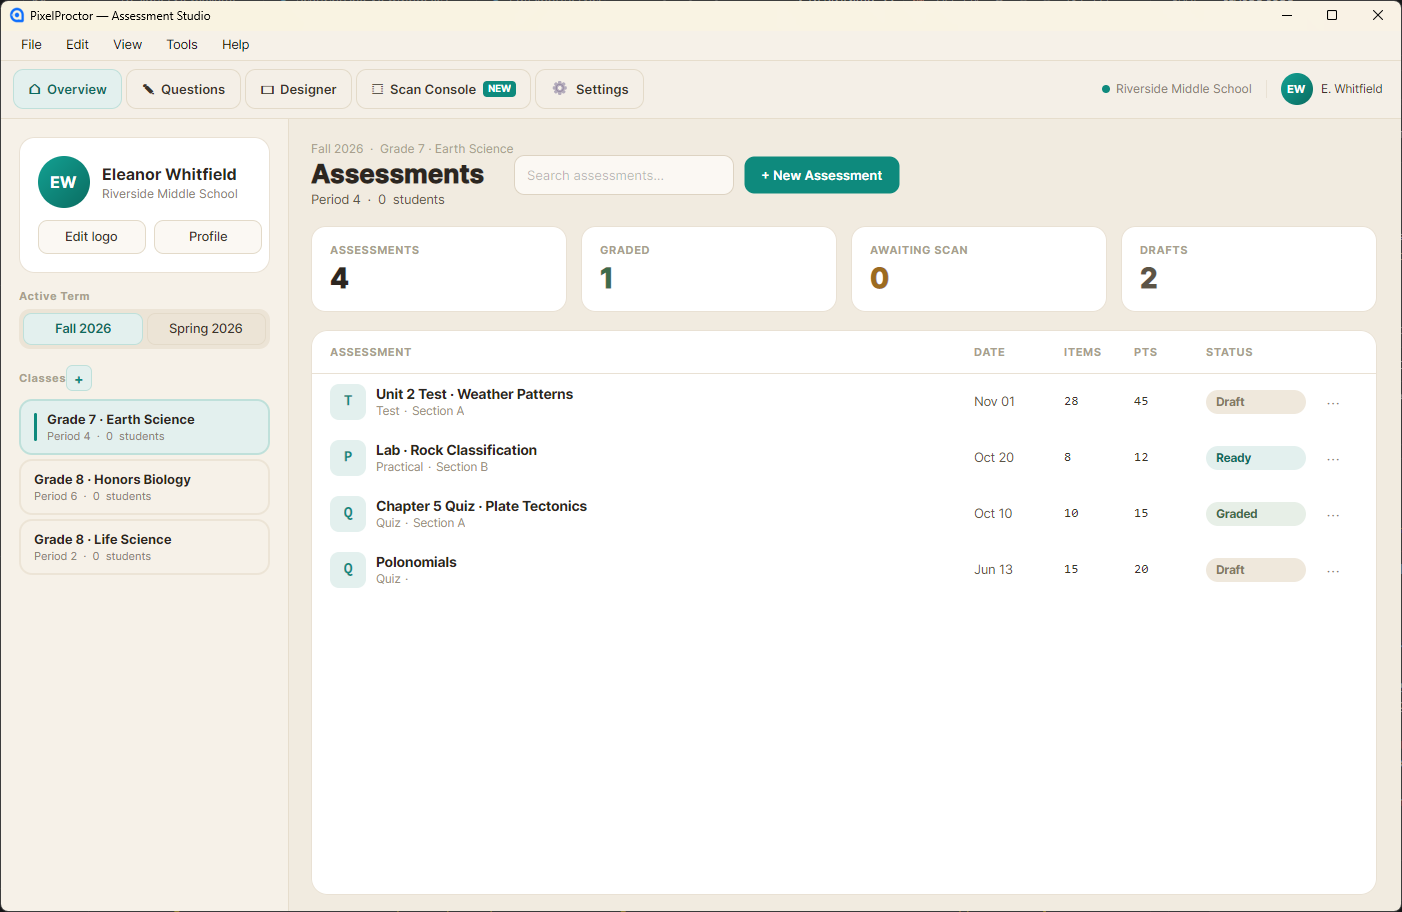Select the Grade 8 Honors Biology class

click(x=144, y=487)
